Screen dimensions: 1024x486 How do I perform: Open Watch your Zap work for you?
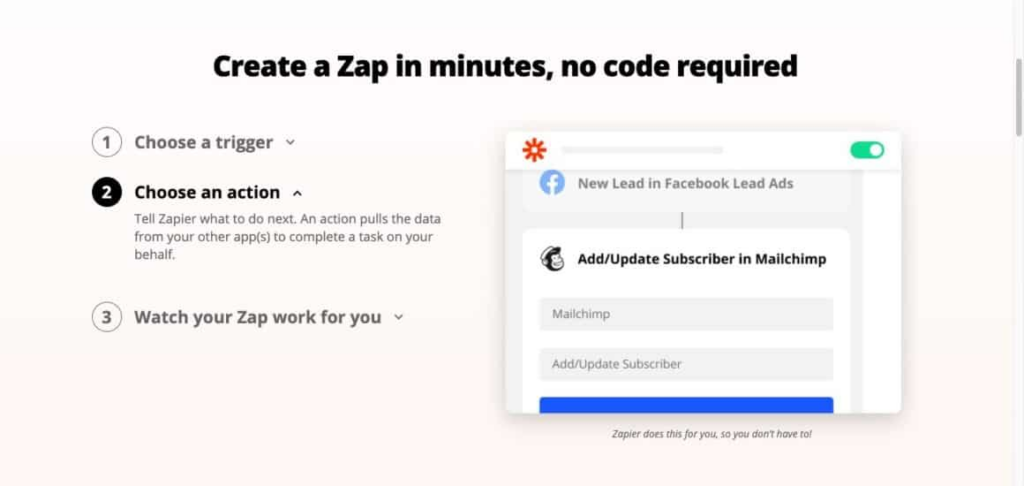click(258, 317)
